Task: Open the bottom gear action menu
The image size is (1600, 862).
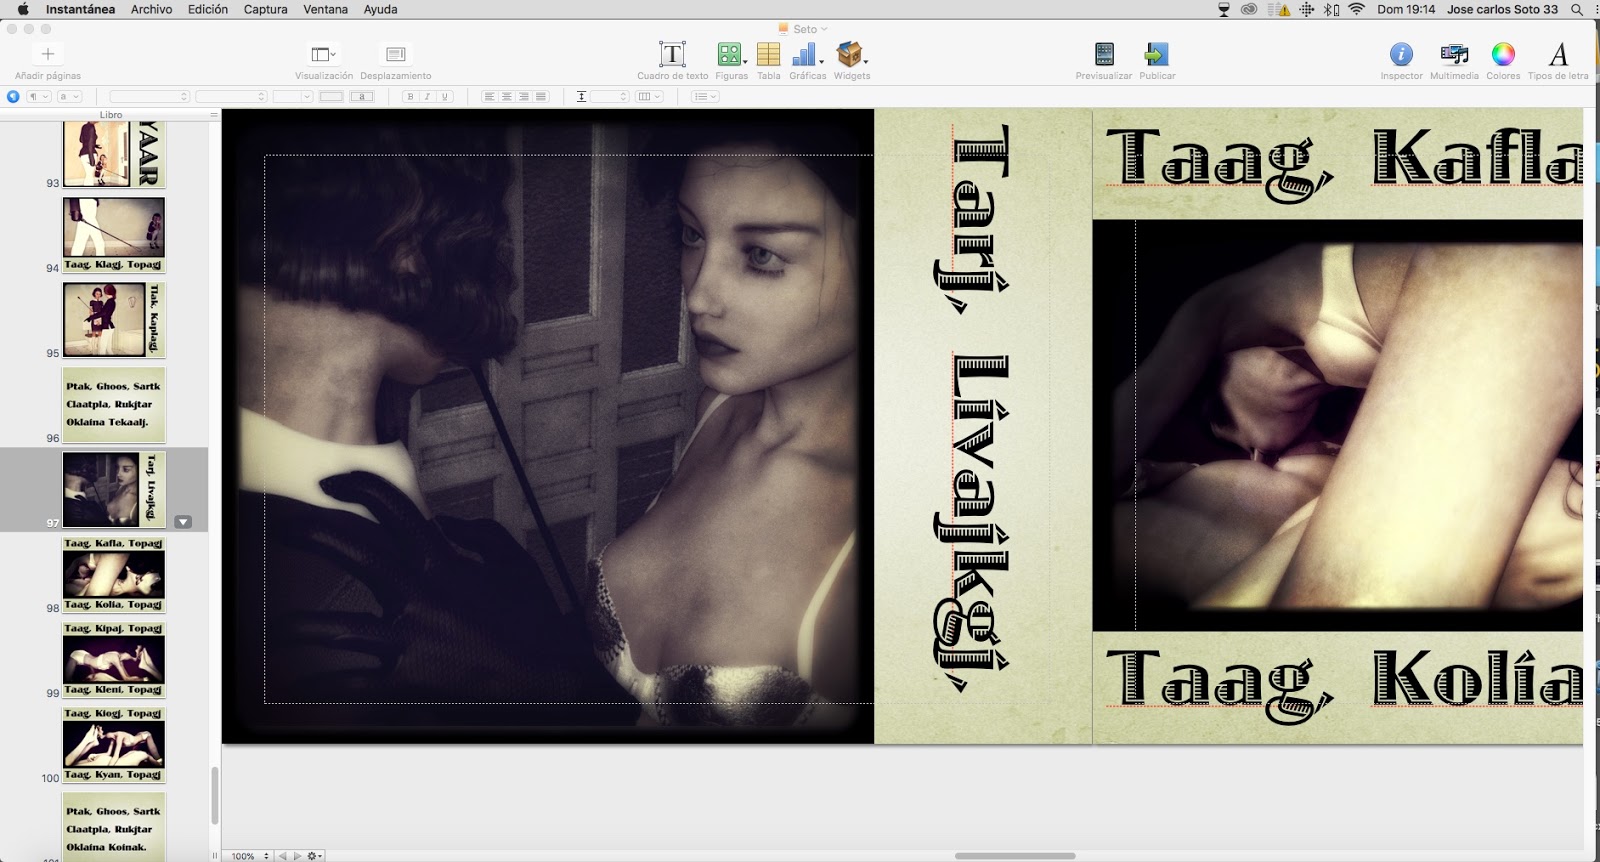Action: [314, 856]
